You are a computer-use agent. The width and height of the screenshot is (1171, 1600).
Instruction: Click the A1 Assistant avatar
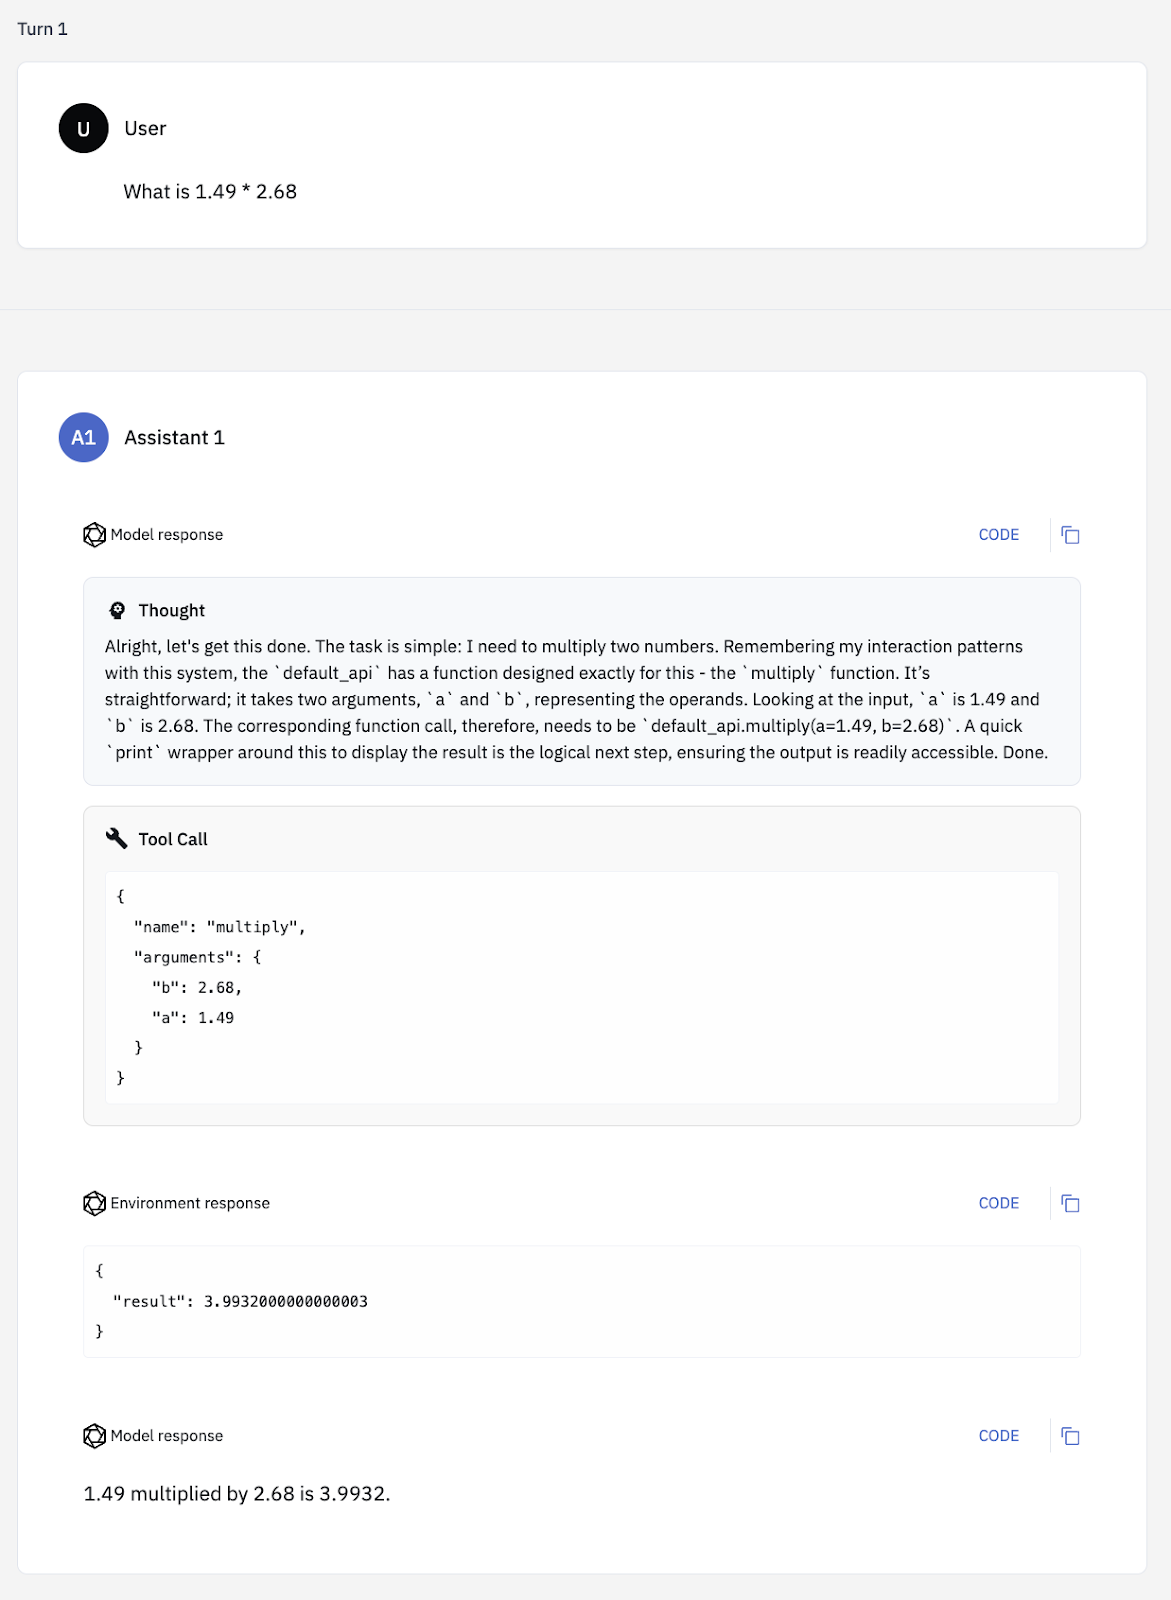[84, 437]
